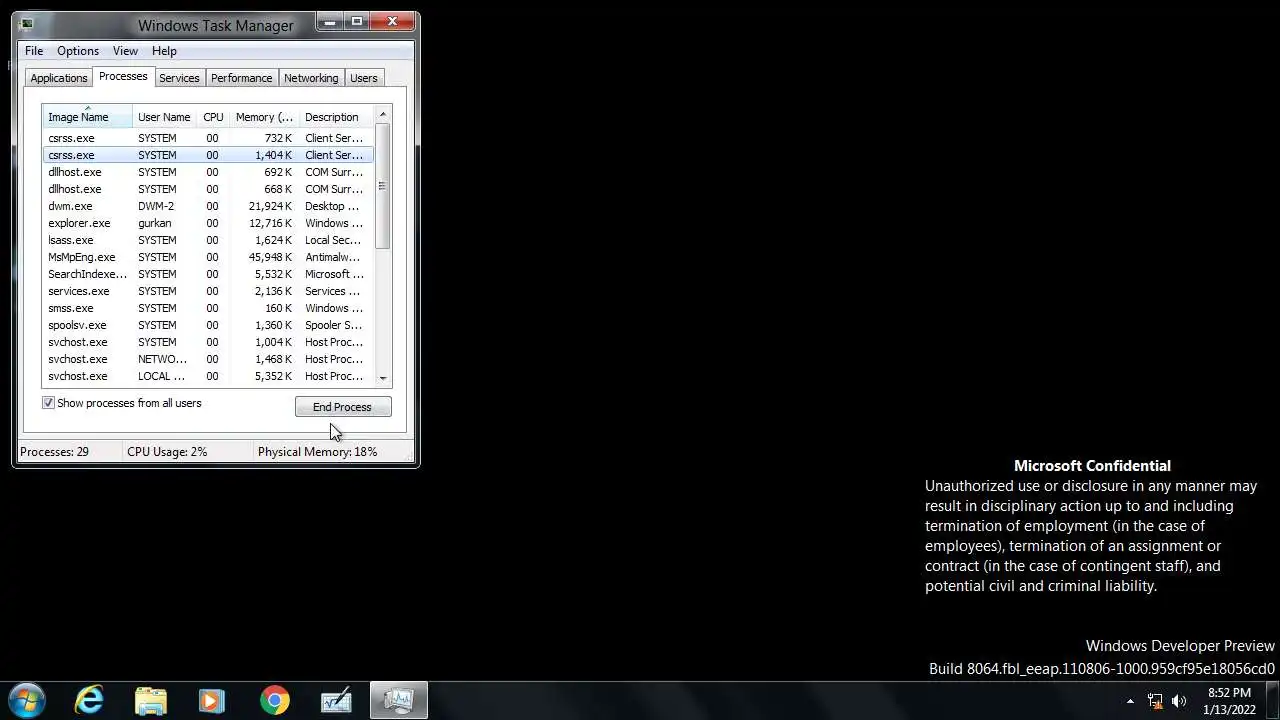
Task: Click the Physical Memory: 18% status entry
Action: (x=318, y=452)
